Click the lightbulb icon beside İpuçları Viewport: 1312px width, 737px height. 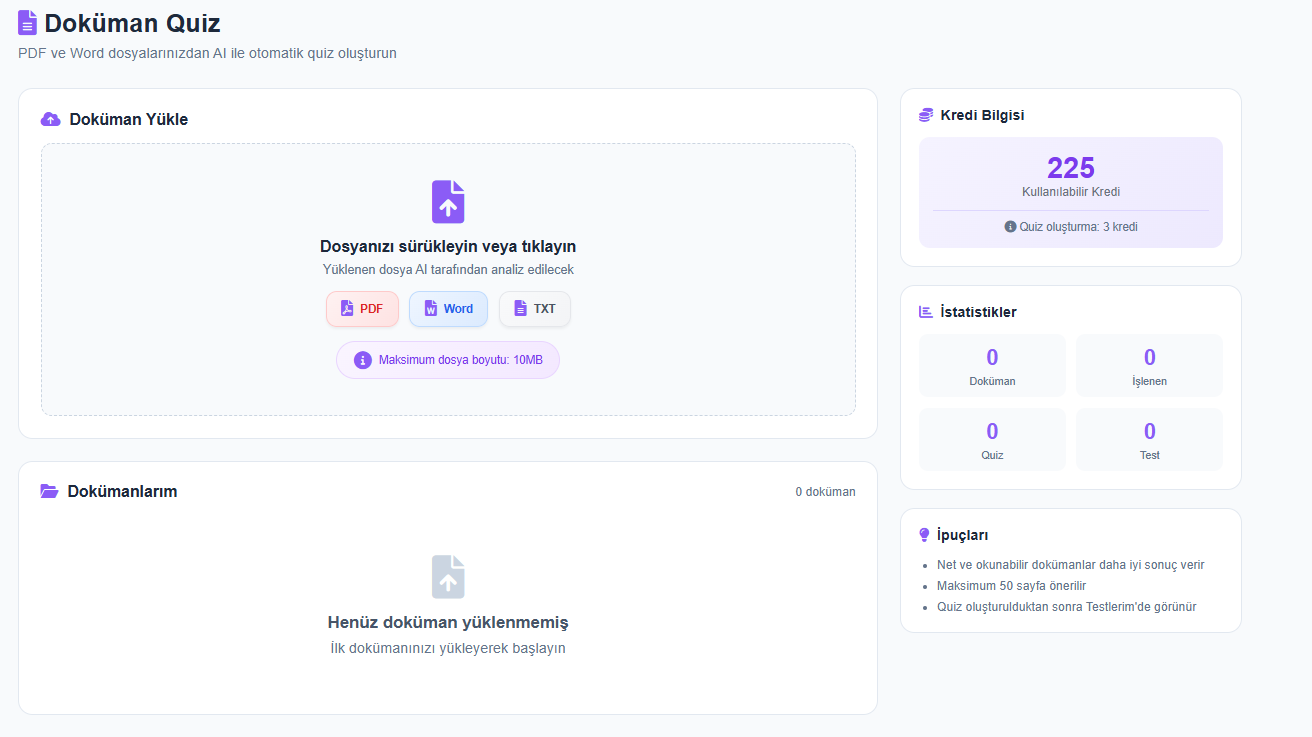coord(925,535)
